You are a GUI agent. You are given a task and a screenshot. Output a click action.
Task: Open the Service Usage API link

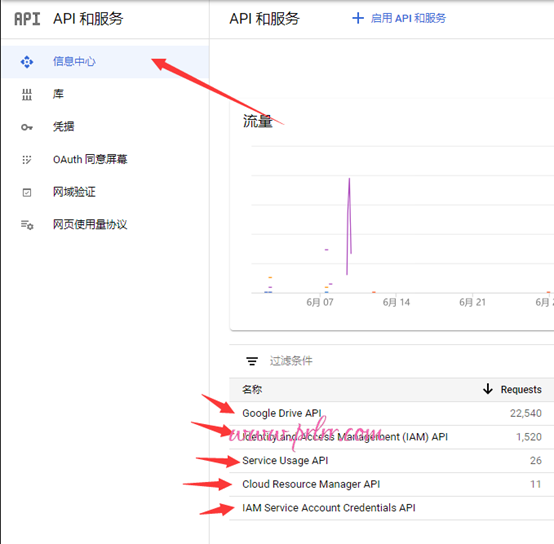285,460
